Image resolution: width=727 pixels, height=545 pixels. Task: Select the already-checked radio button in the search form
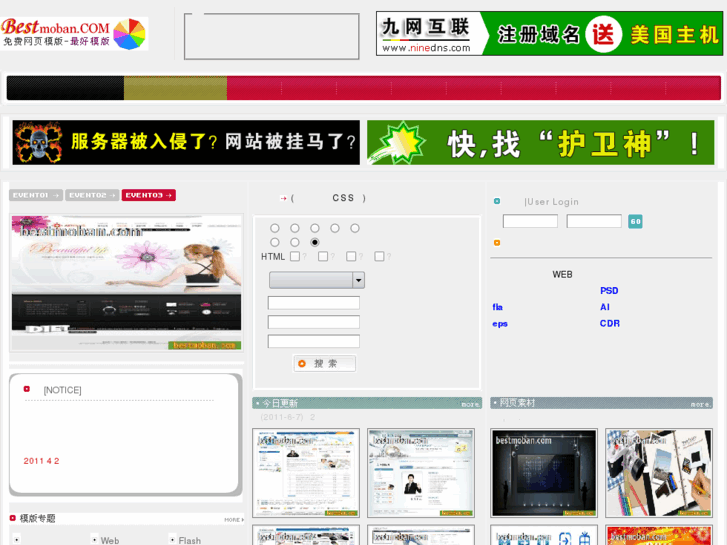pyautogui.click(x=315, y=242)
